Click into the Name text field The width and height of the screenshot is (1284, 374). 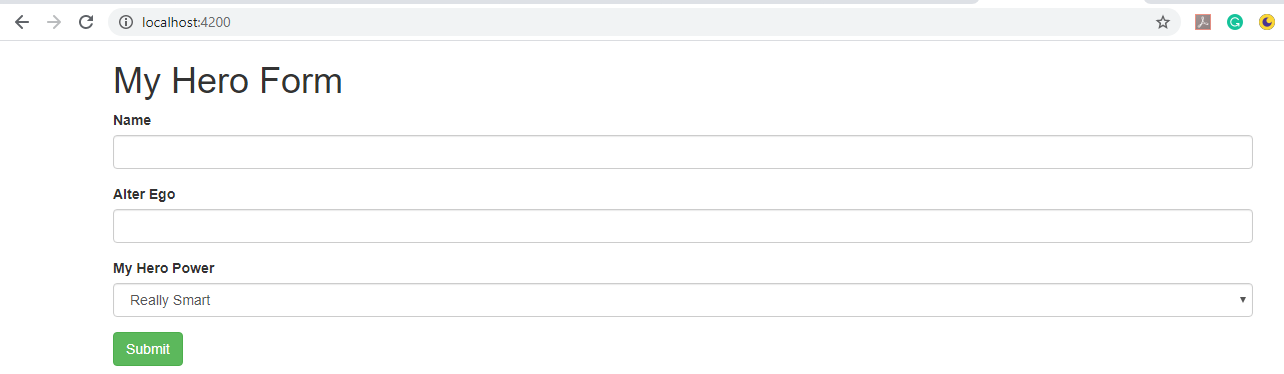[x=683, y=152]
